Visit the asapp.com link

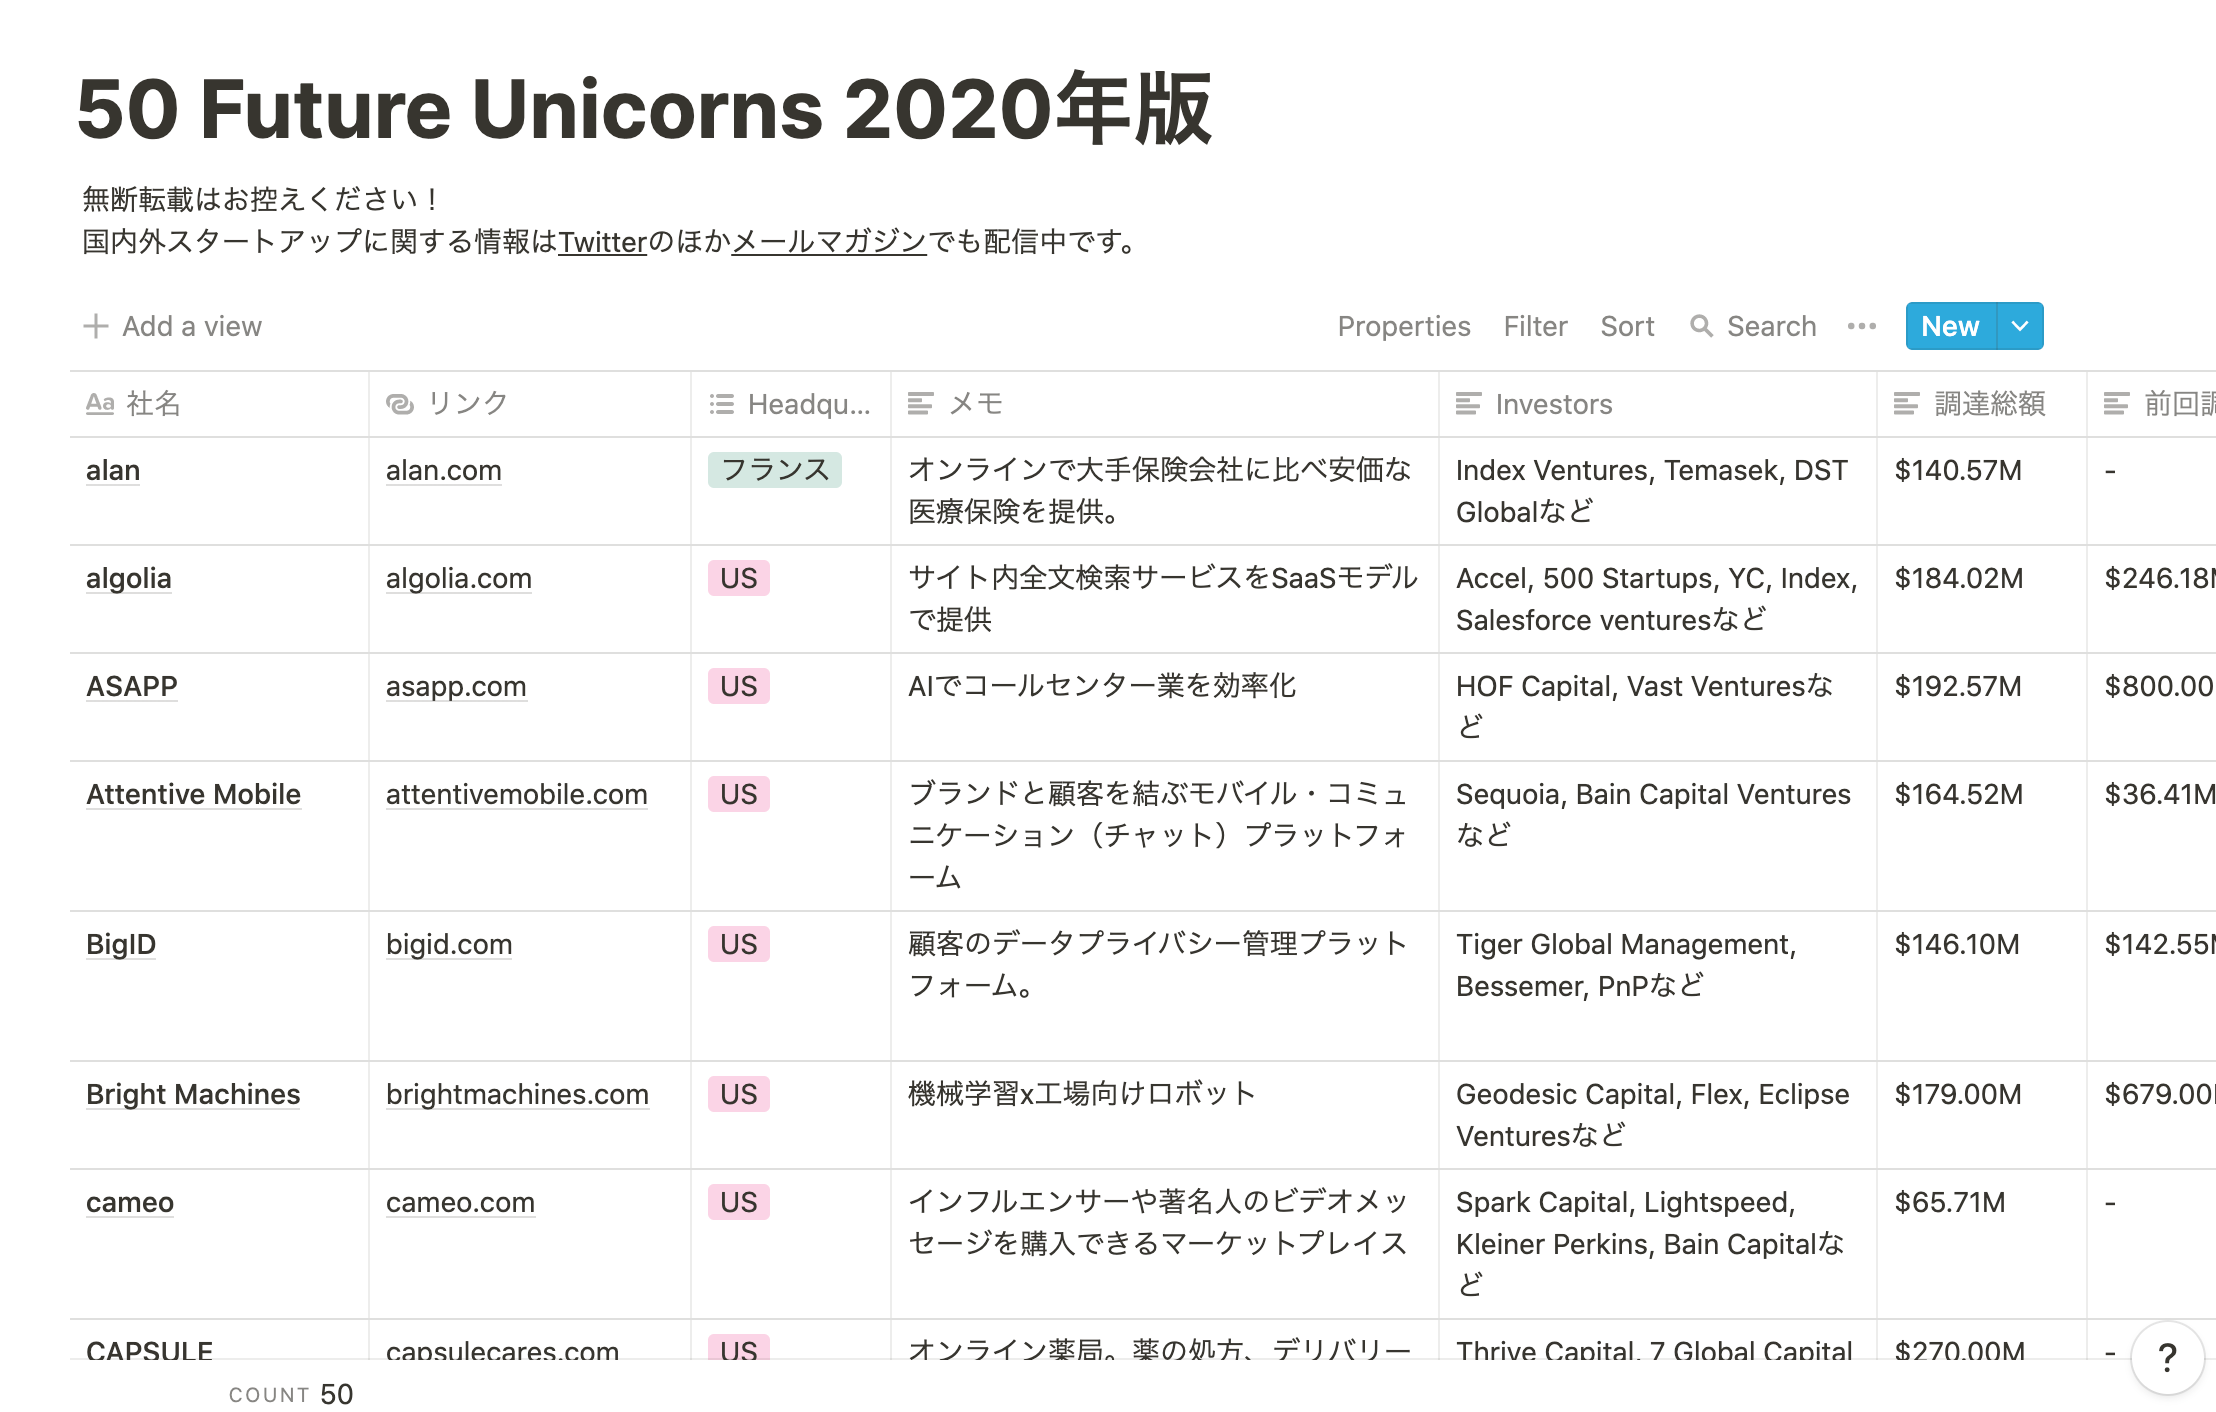(x=456, y=686)
